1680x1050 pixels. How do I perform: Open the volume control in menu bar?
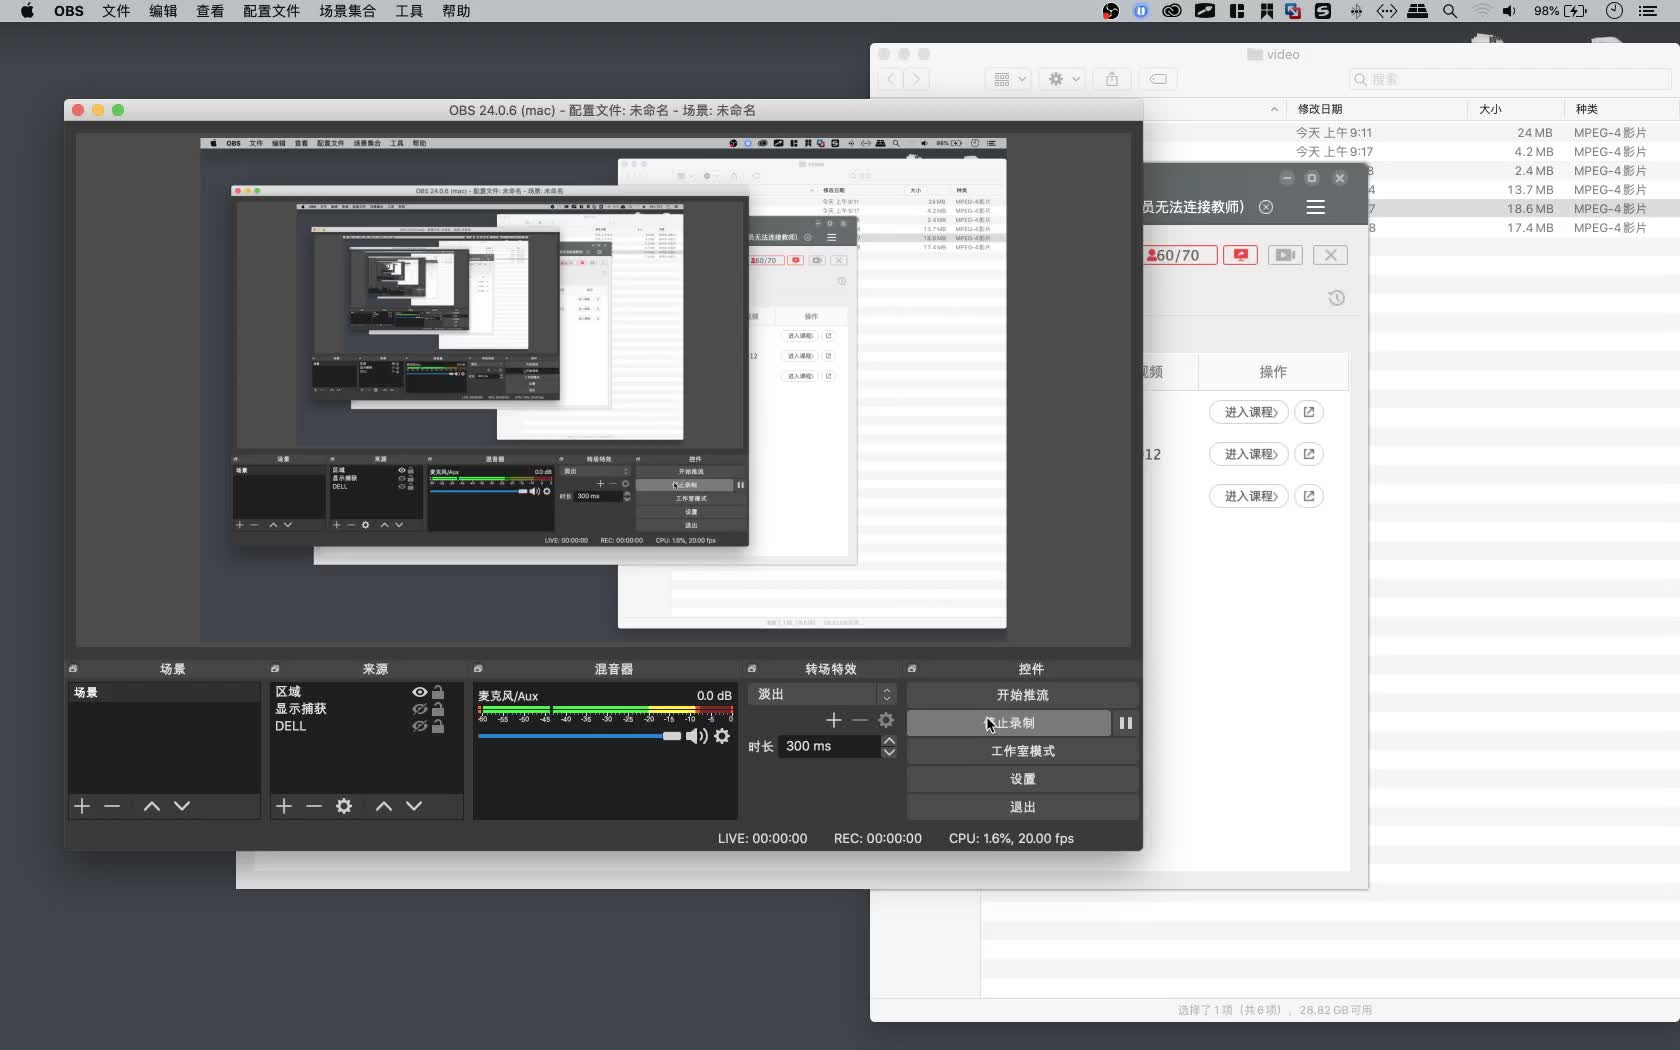pyautogui.click(x=1509, y=11)
